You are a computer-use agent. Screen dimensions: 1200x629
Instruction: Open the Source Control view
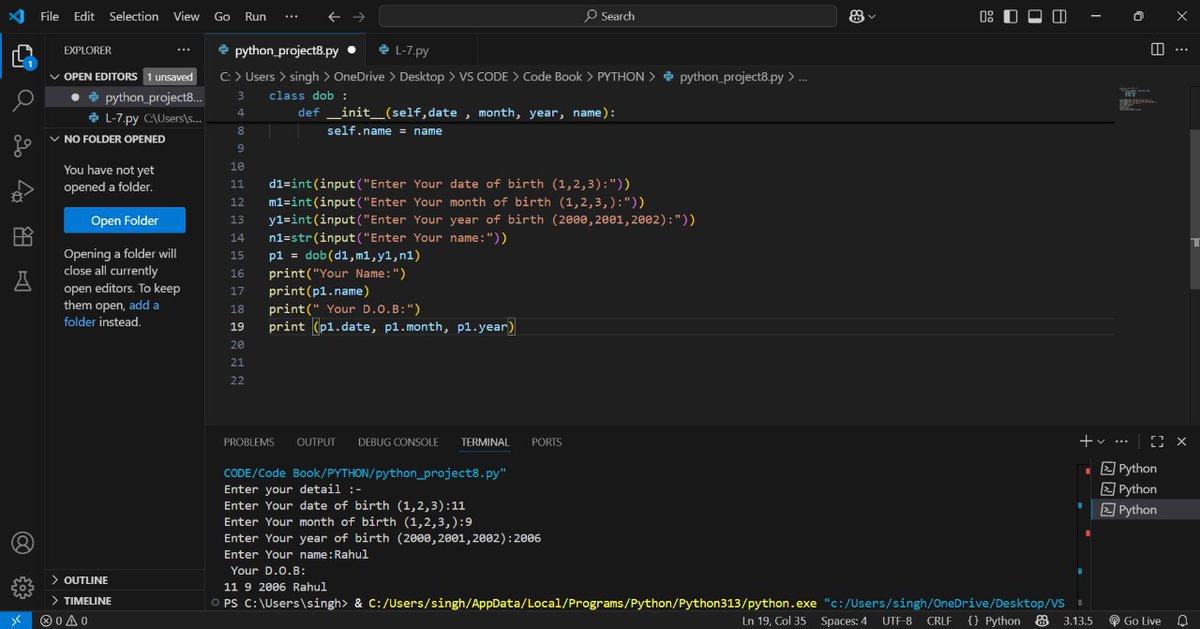coord(22,146)
